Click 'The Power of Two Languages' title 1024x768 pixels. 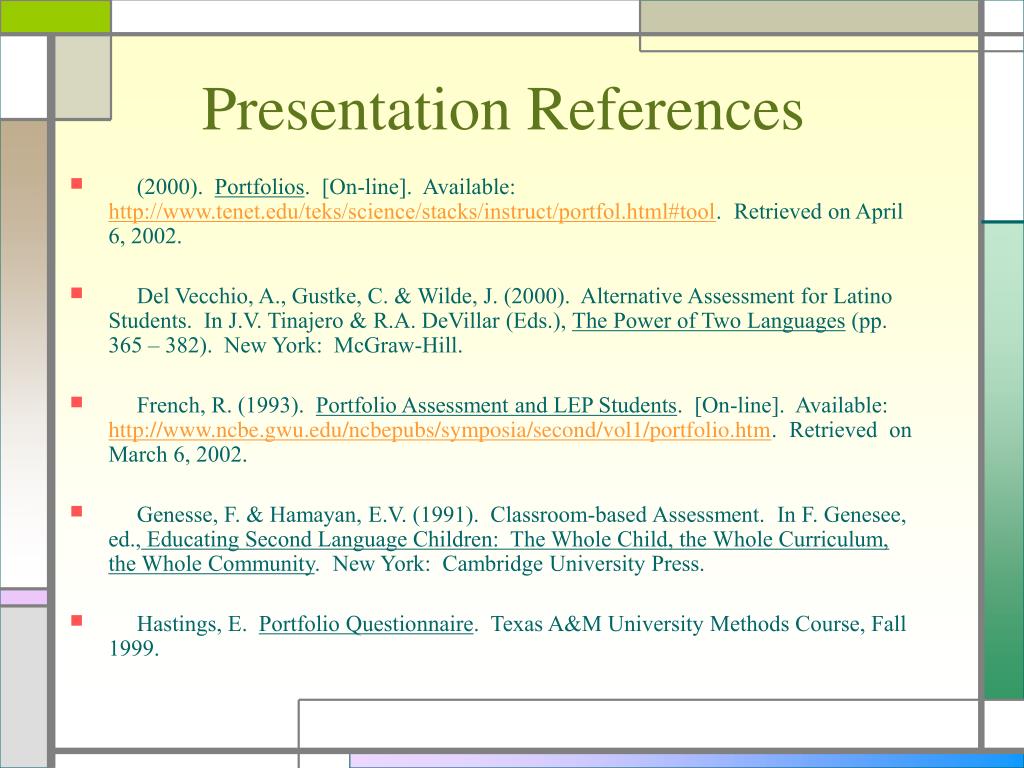(709, 321)
